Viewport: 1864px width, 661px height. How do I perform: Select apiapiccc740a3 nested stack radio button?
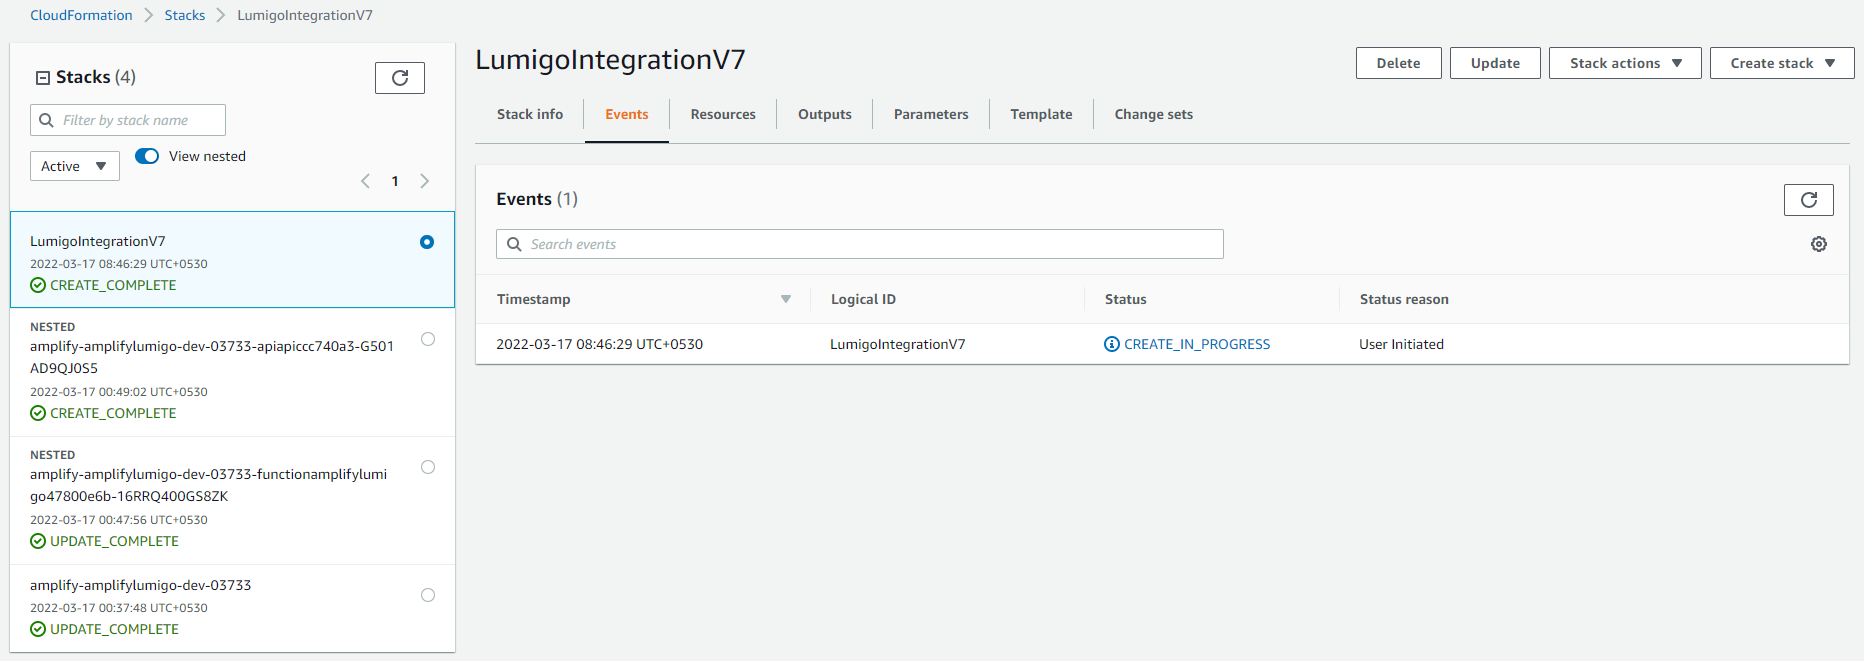(x=428, y=339)
